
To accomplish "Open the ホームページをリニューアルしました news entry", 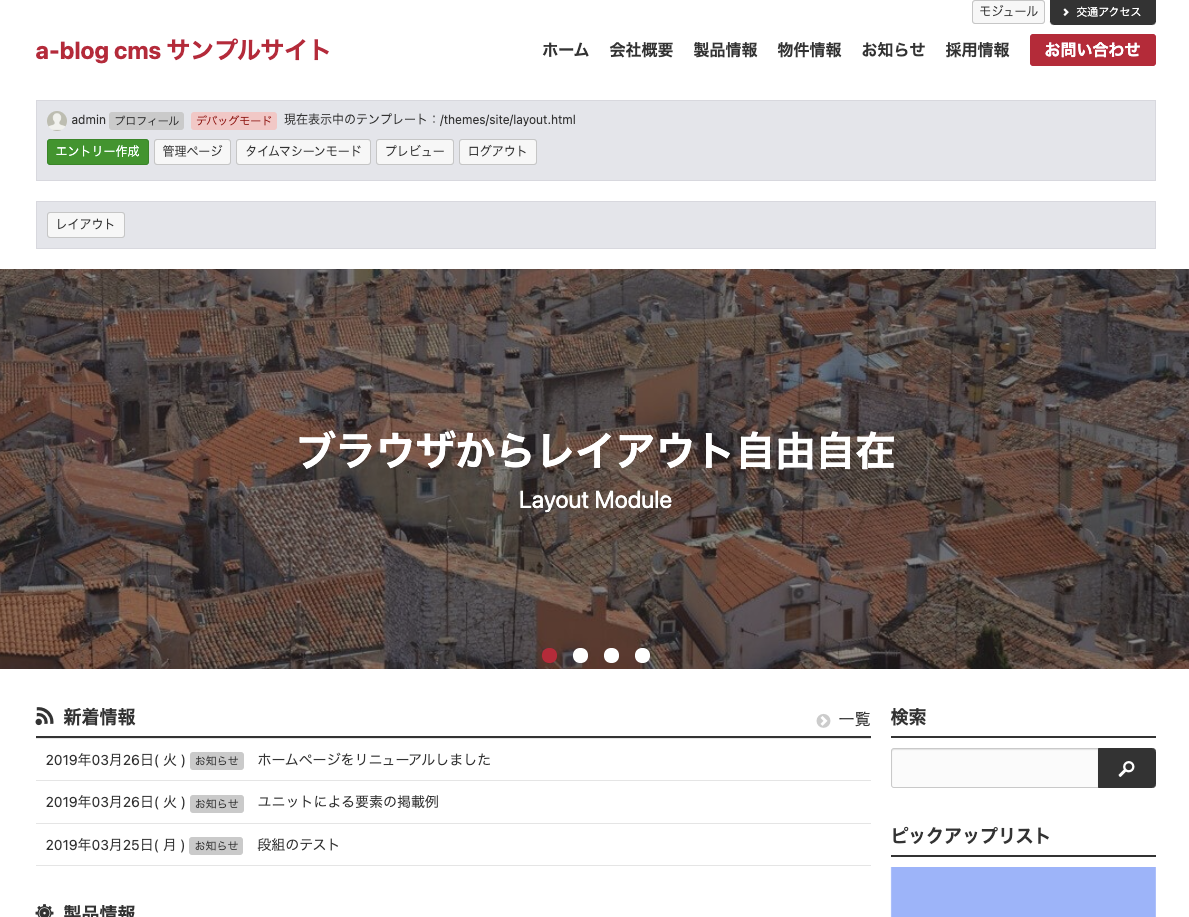I will [x=374, y=760].
